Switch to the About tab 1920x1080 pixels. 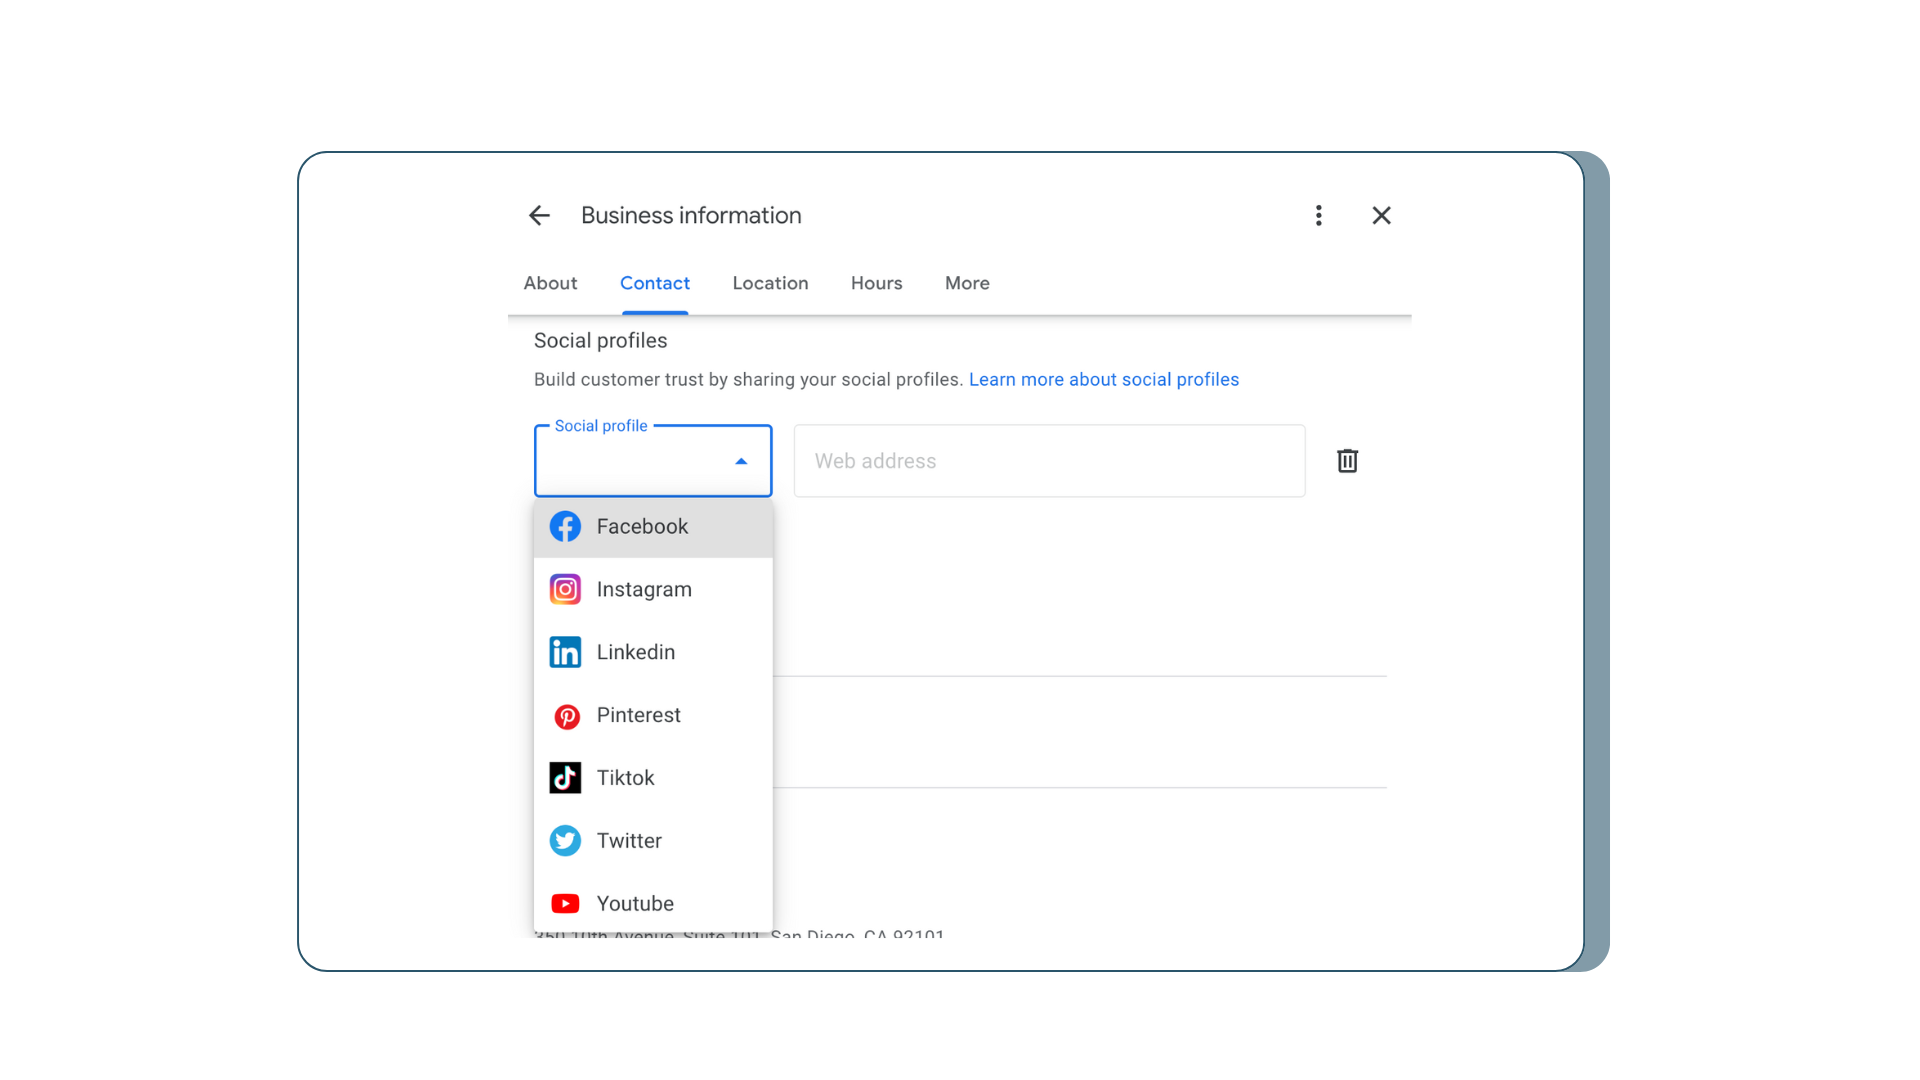[x=550, y=283]
